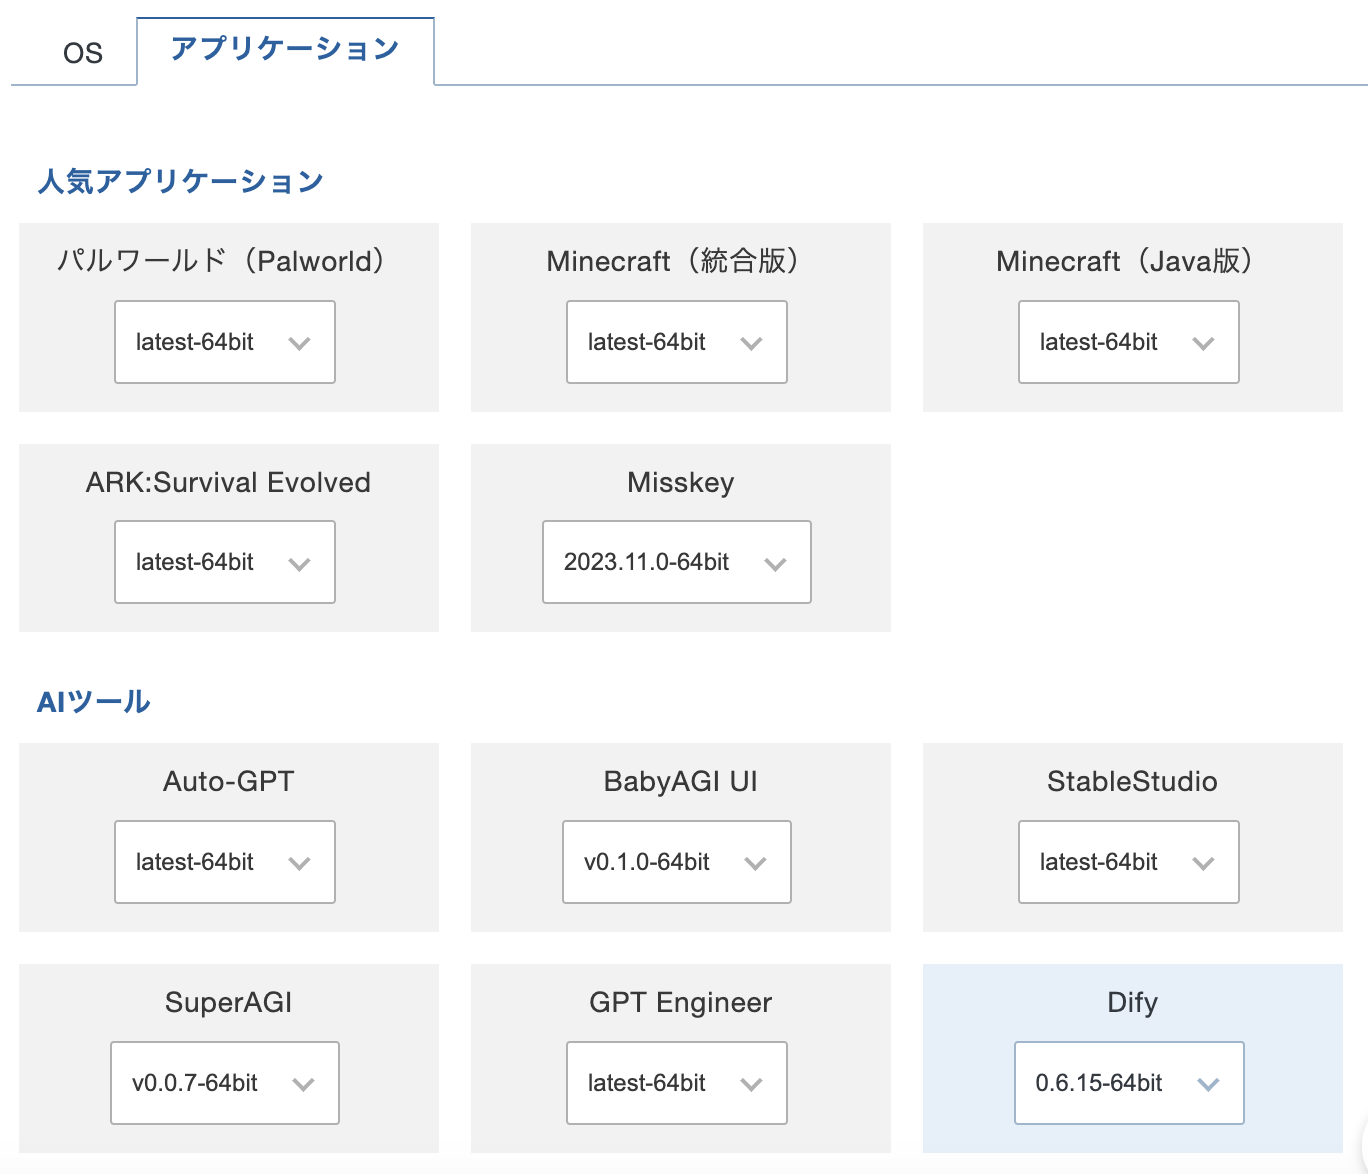Open the SuperAGI version dropdown

[224, 1083]
